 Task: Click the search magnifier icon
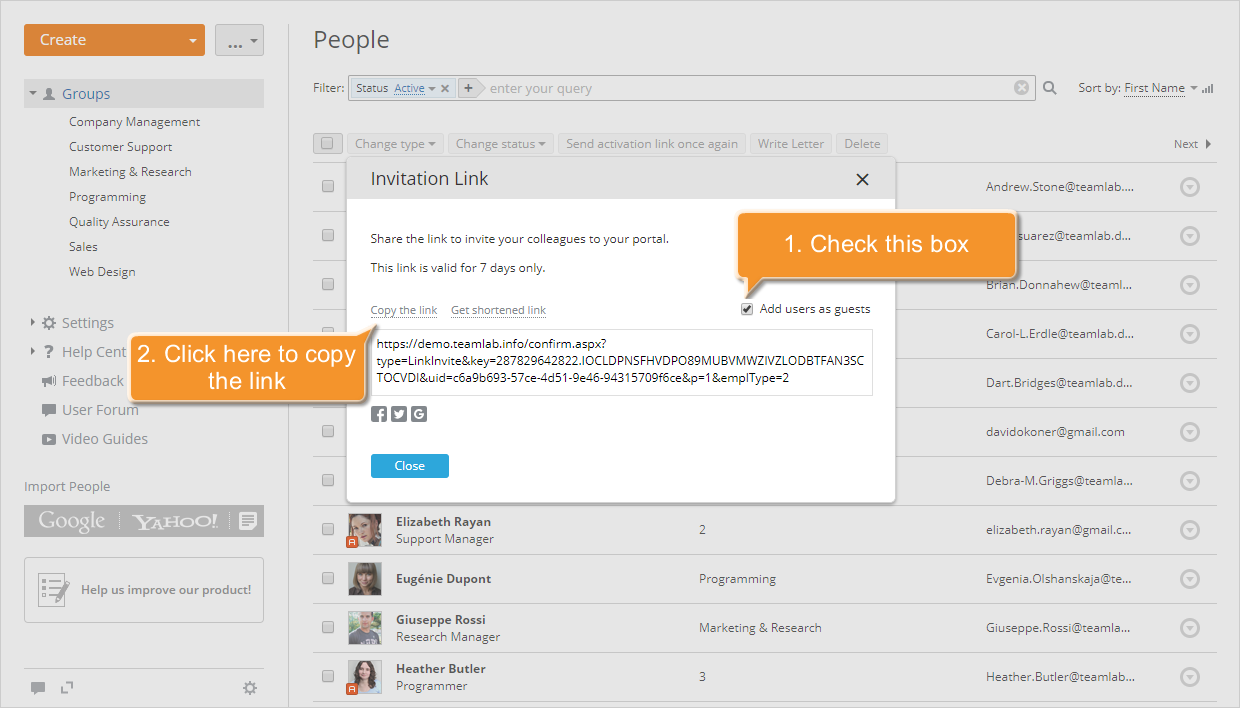(1050, 88)
